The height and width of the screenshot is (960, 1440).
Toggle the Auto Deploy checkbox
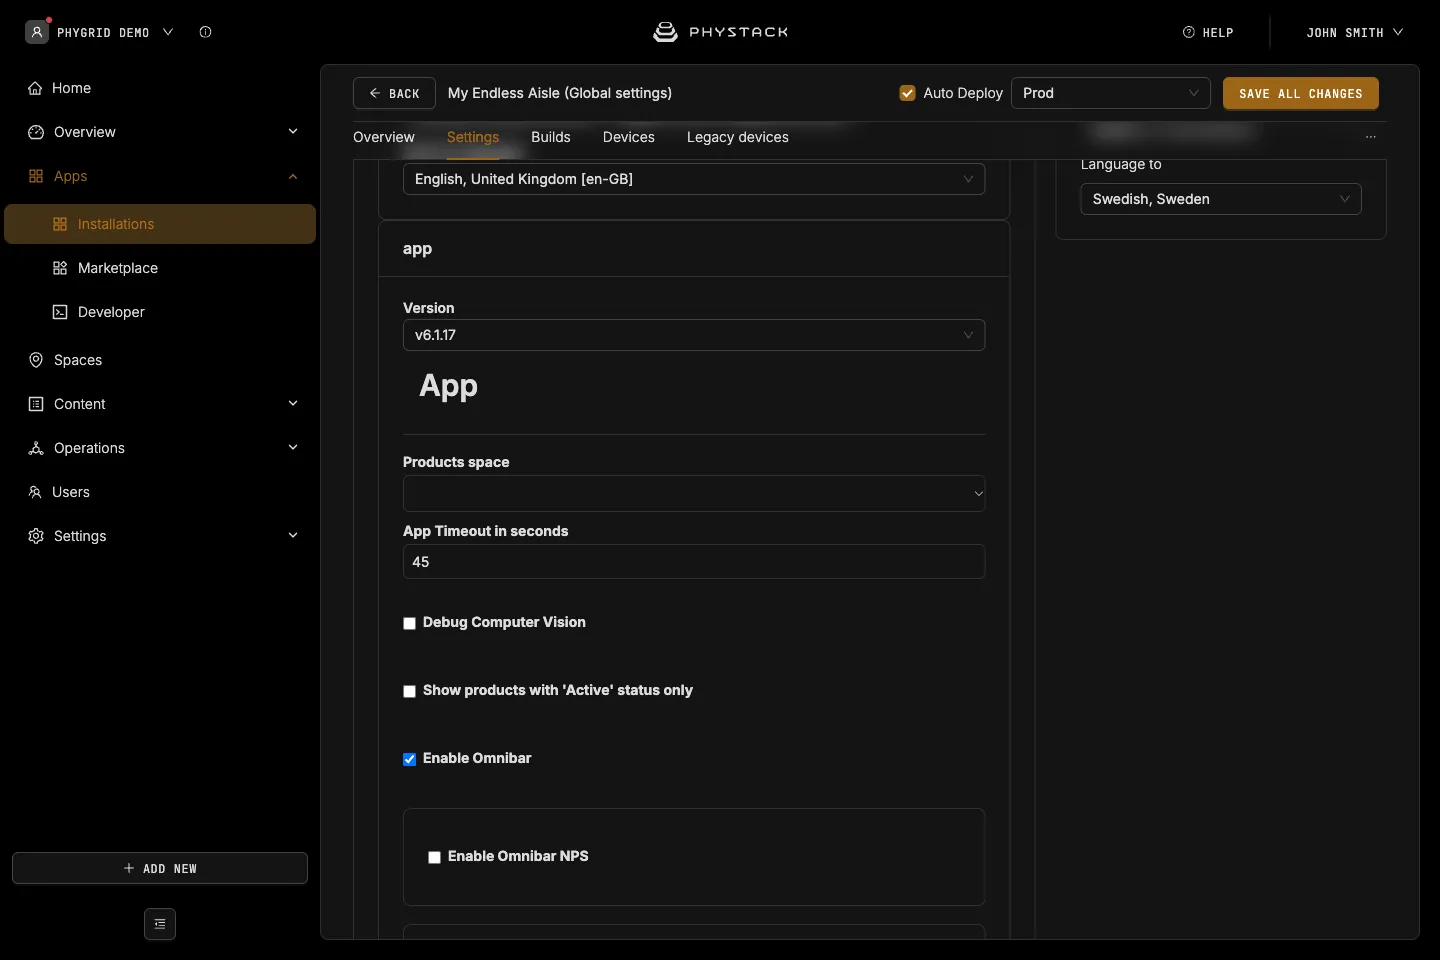pyautogui.click(x=908, y=93)
